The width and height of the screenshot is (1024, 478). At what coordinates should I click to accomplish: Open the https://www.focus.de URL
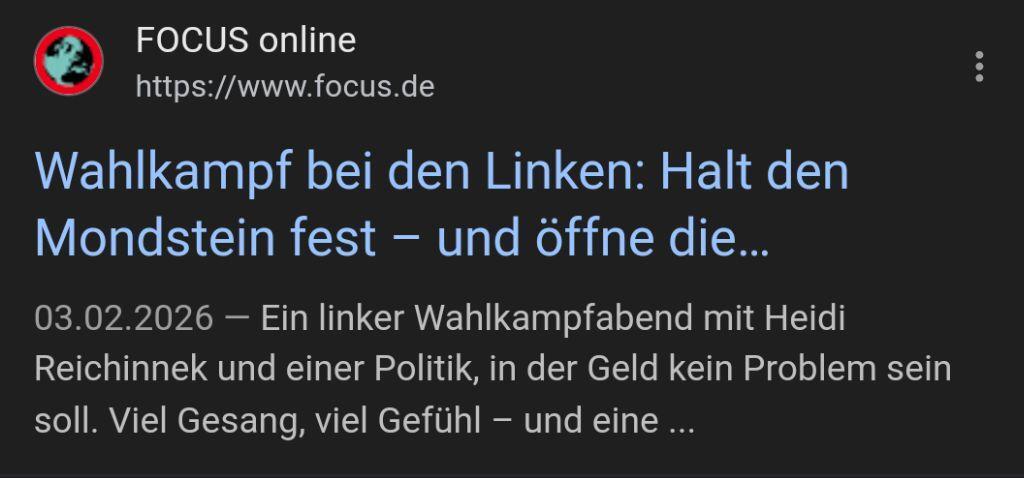pos(285,87)
